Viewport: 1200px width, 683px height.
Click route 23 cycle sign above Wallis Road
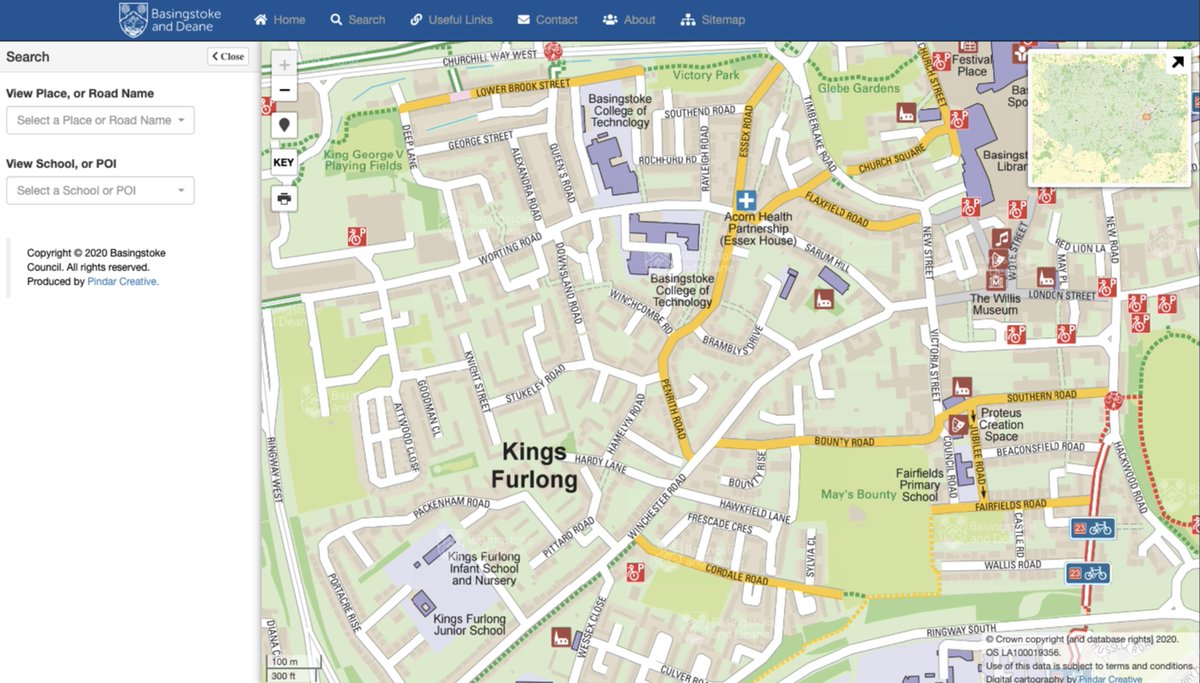1093,528
